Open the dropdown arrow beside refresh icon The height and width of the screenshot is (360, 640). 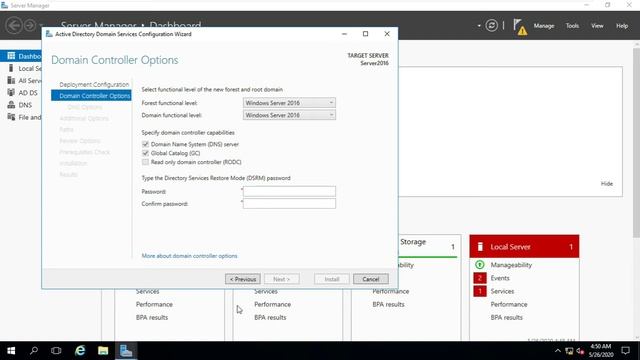pyautogui.click(x=479, y=26)
